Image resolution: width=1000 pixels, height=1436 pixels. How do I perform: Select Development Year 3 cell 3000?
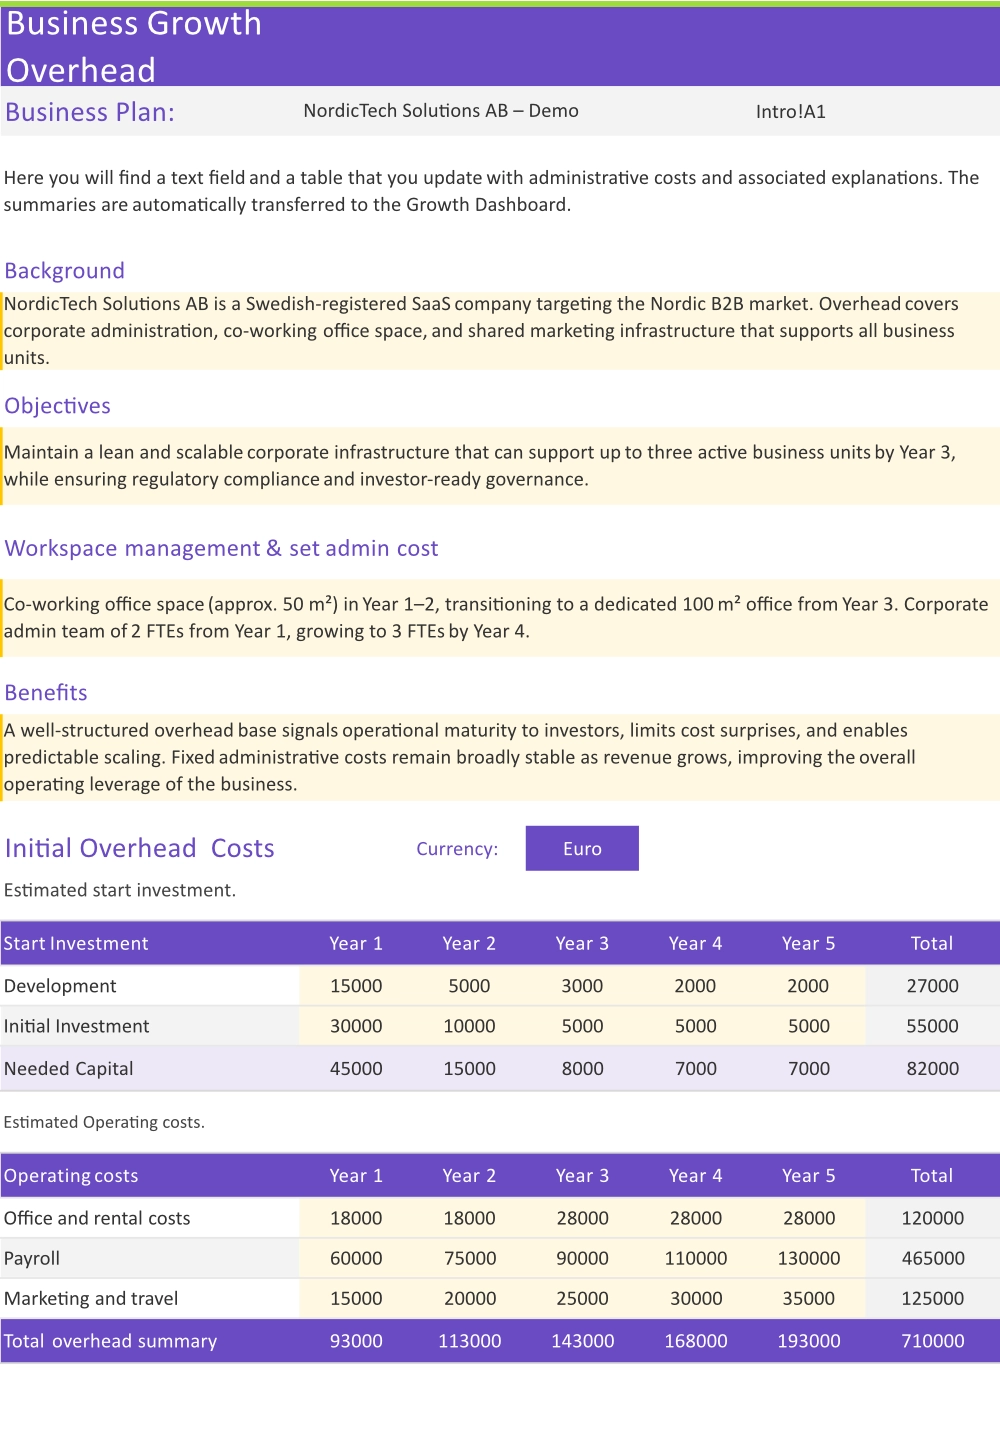point(582,986)
